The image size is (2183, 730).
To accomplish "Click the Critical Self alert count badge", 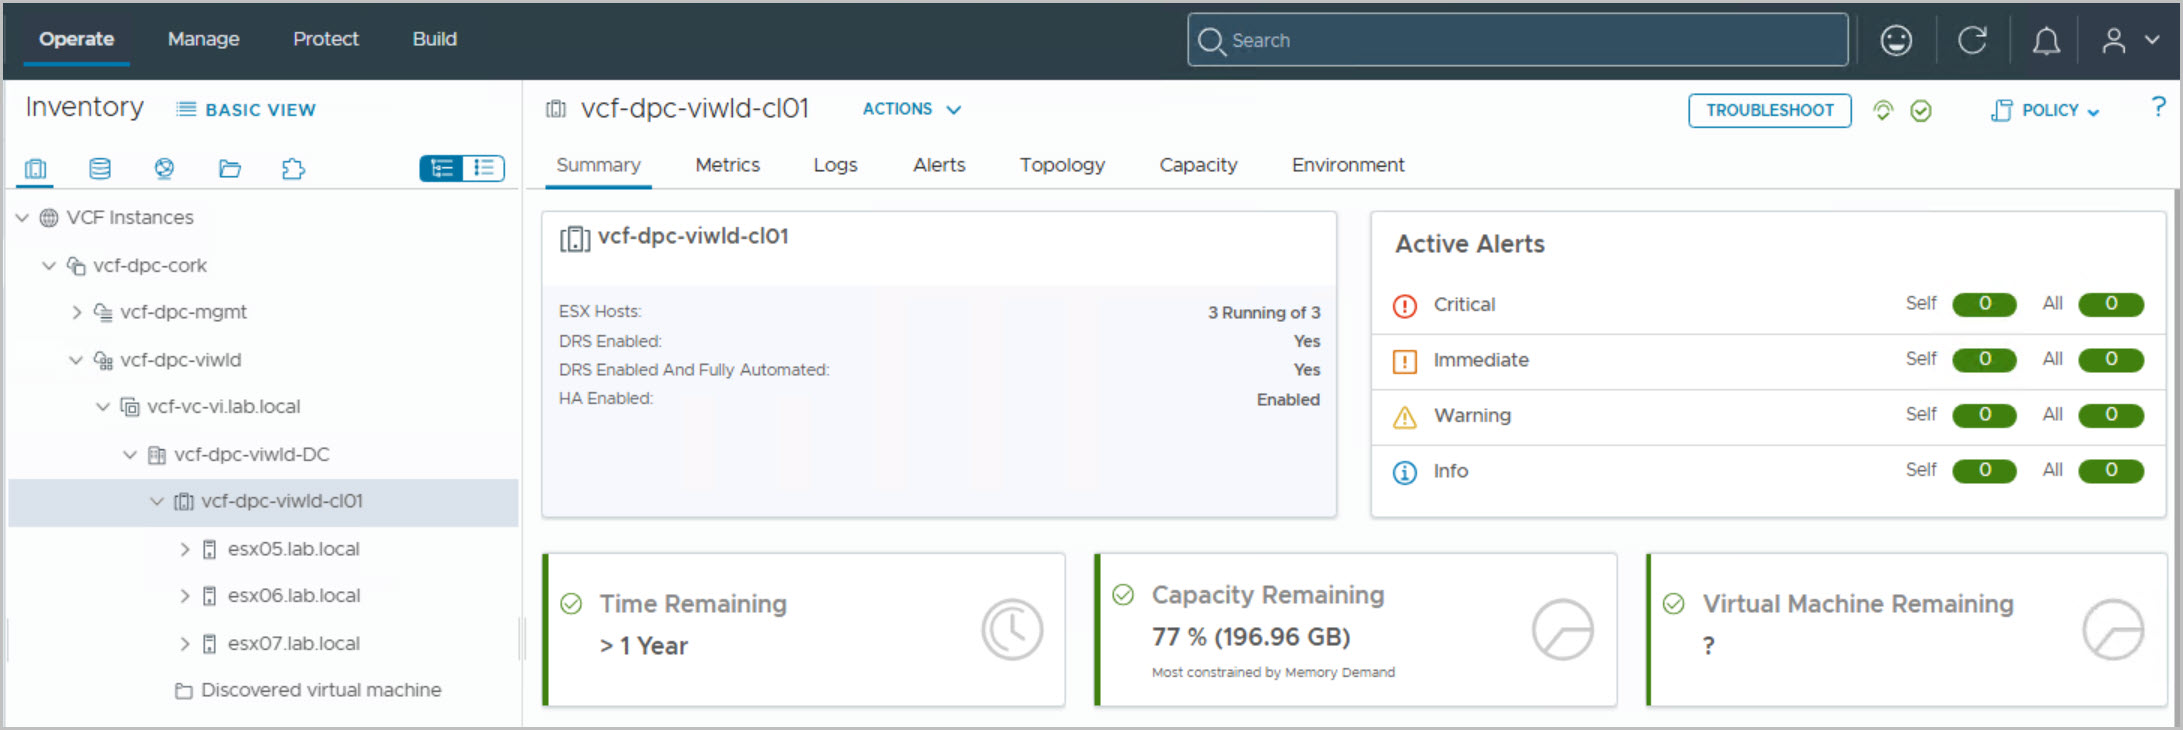I will coord(1984,304).
